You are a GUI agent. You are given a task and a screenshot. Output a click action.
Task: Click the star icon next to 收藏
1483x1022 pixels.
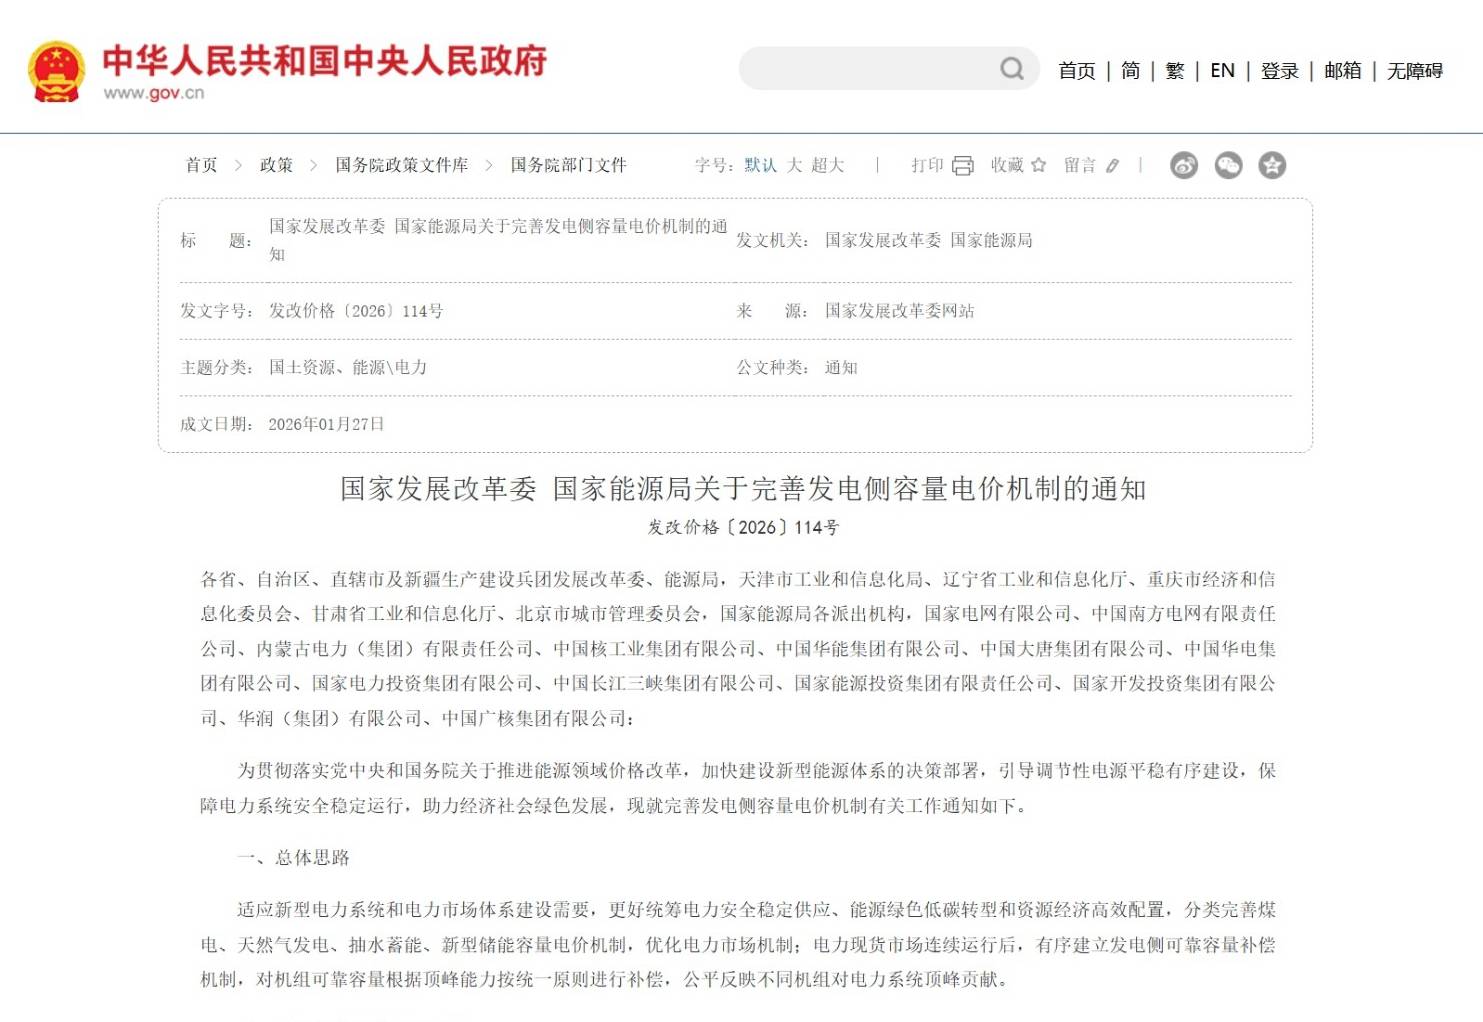(x=1039, y=166)
